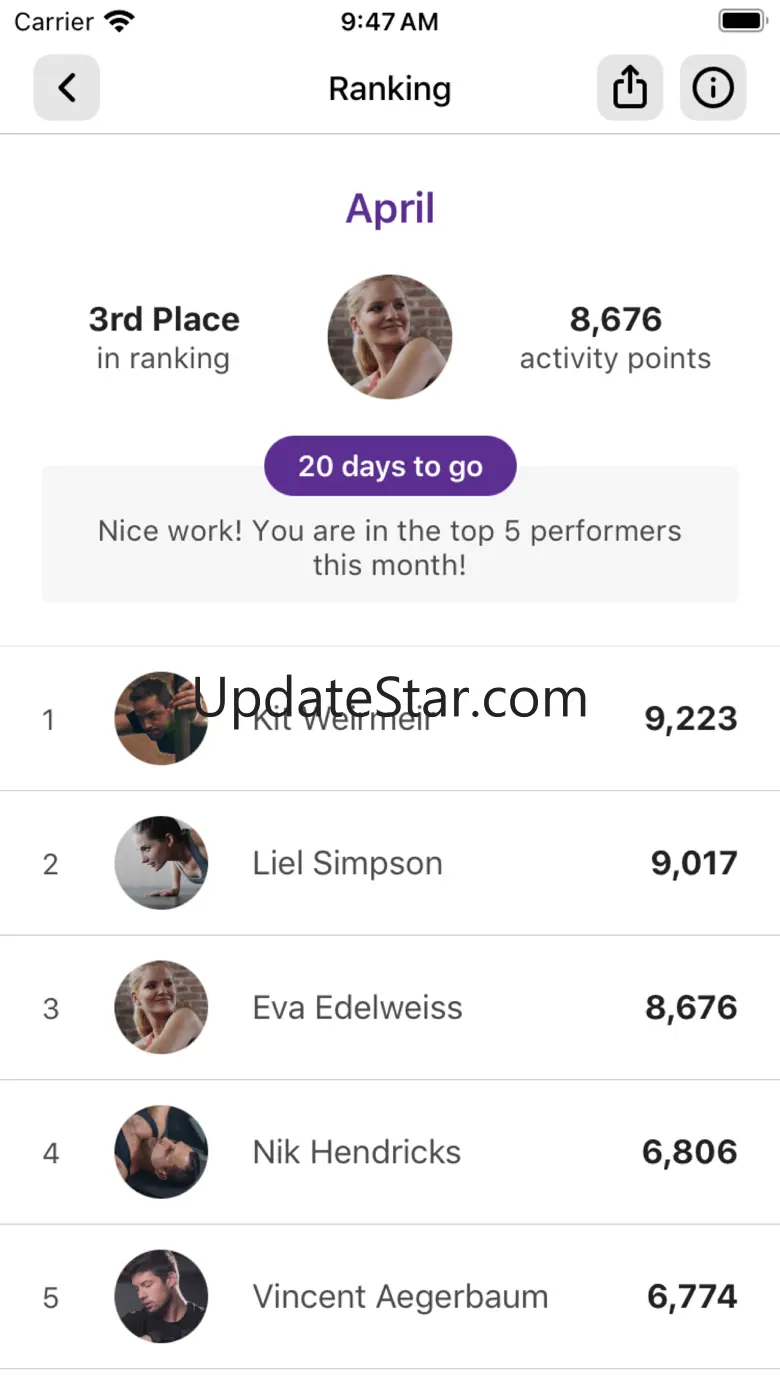Open the info icon in header
Screen dimensions: 780x1387
(x=713, y=88)
